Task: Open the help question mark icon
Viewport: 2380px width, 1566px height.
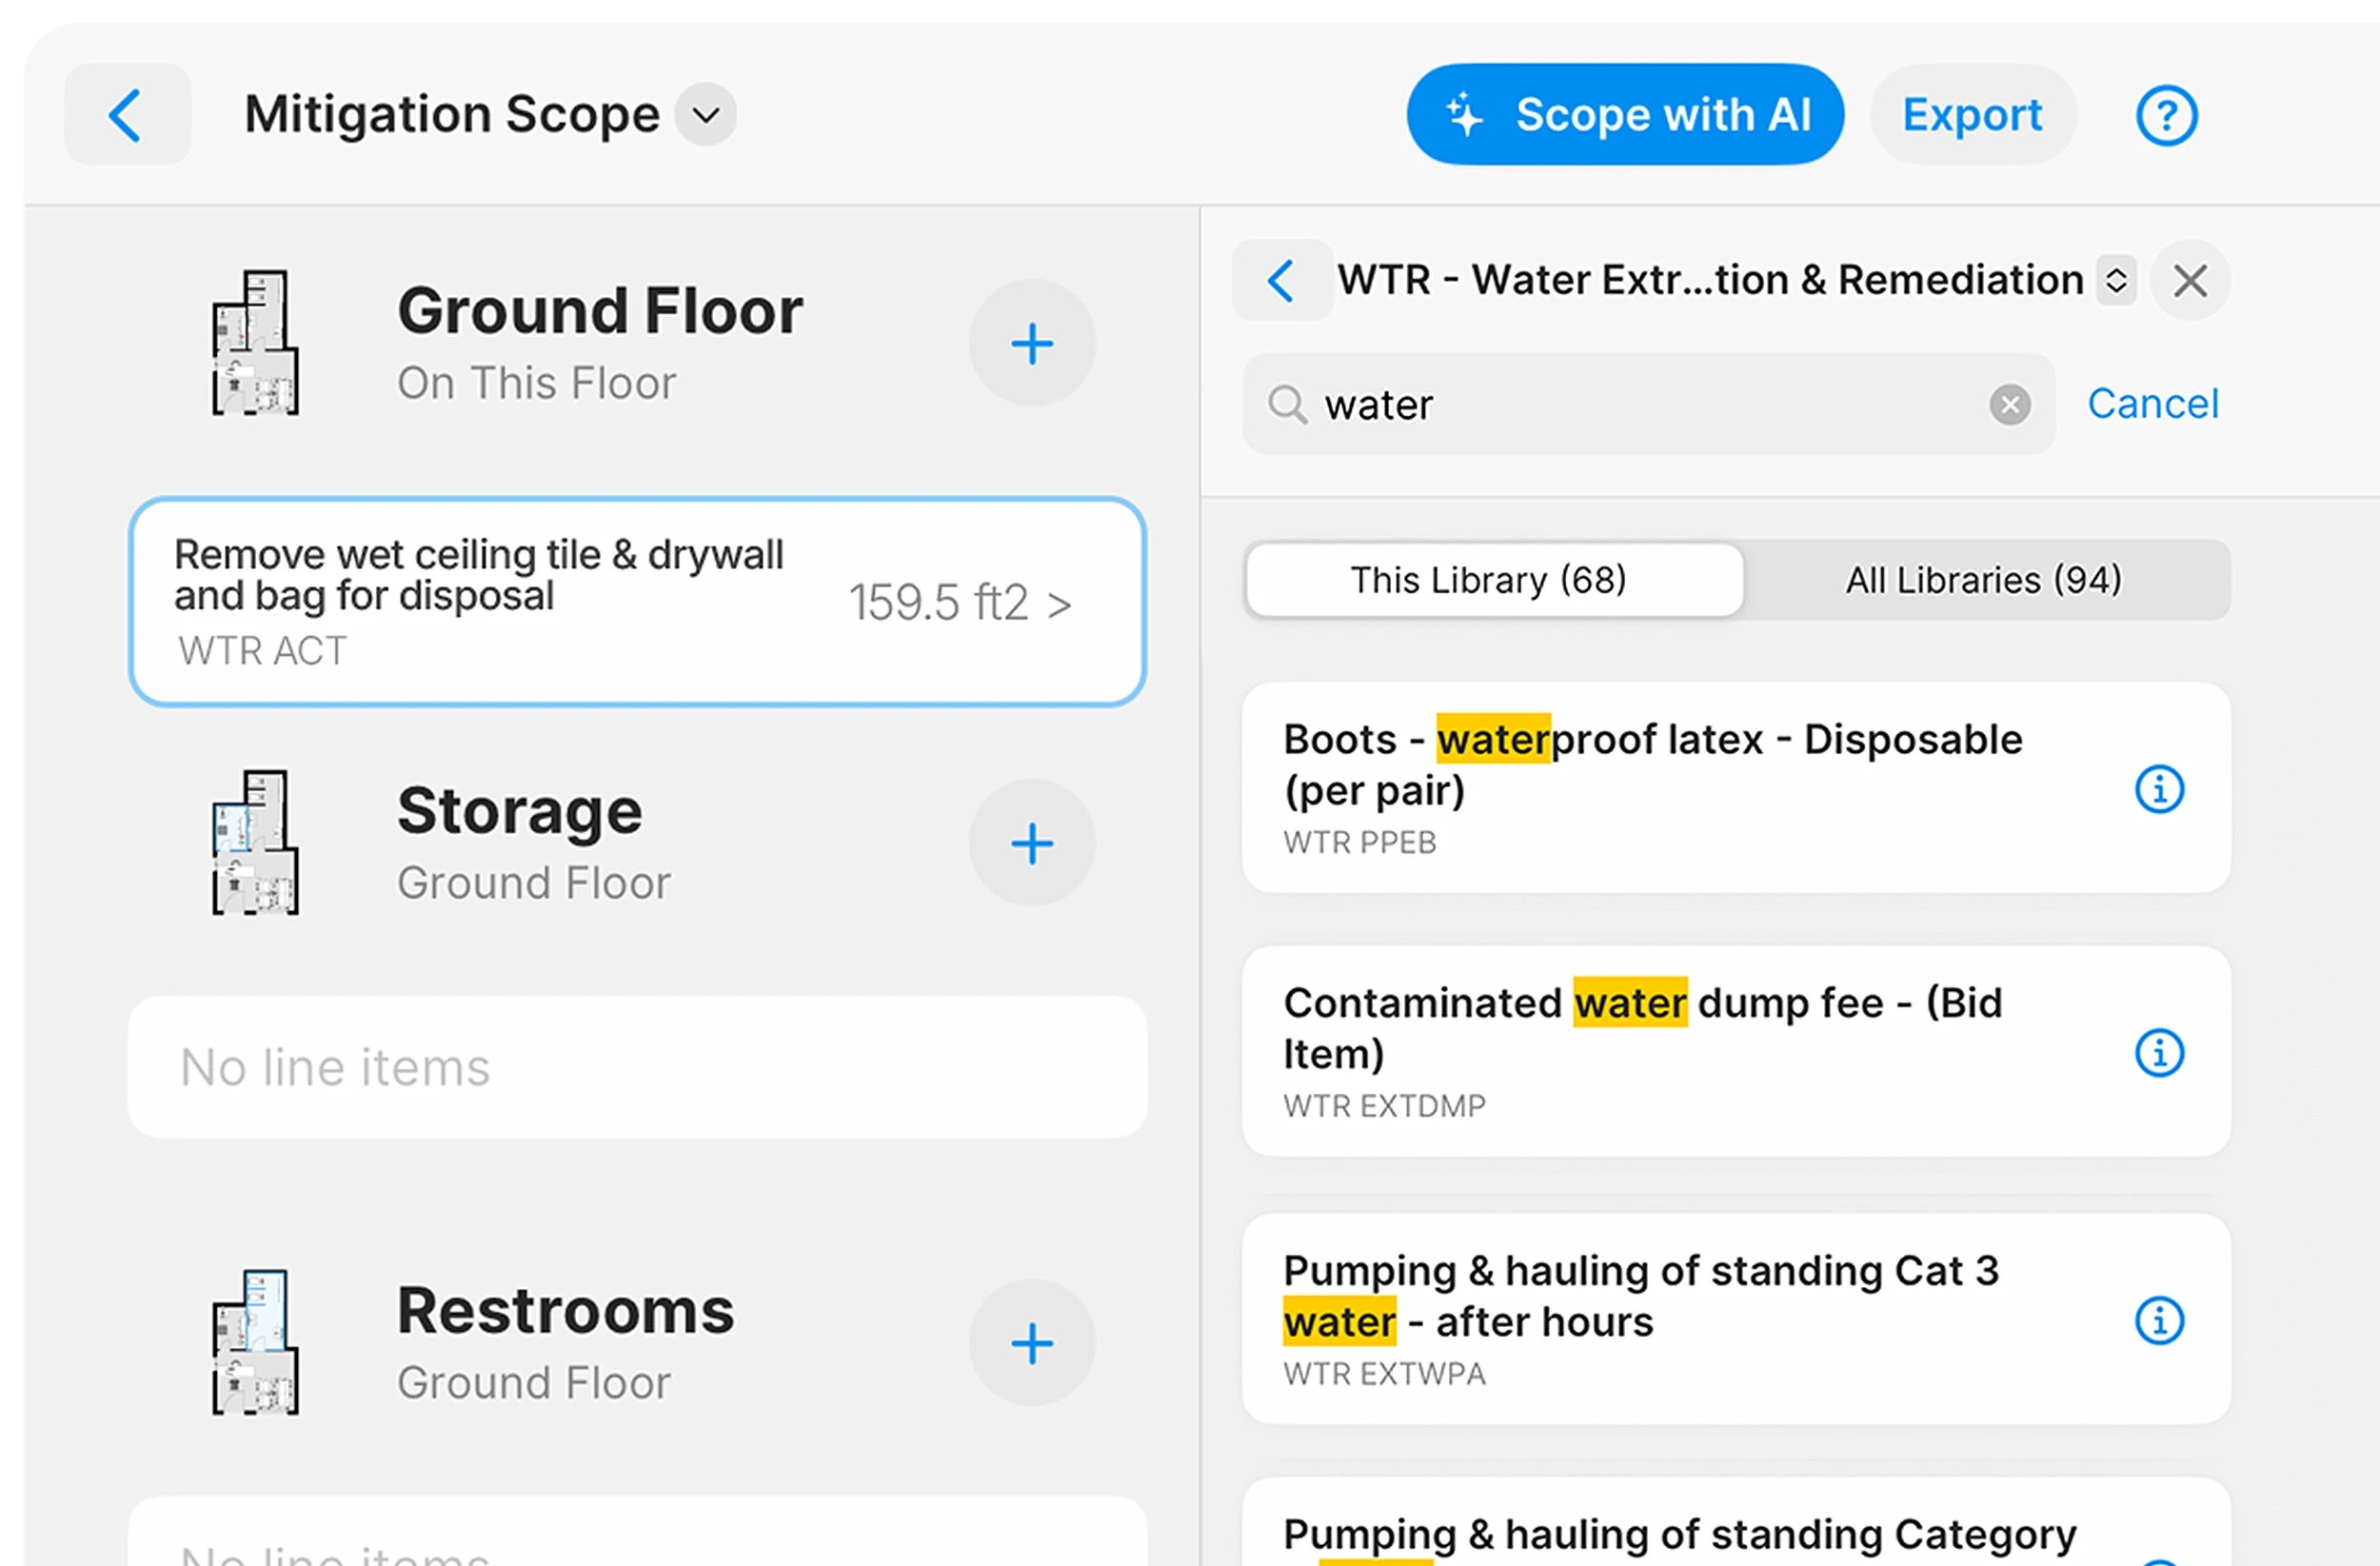Action: [2166, 116]
